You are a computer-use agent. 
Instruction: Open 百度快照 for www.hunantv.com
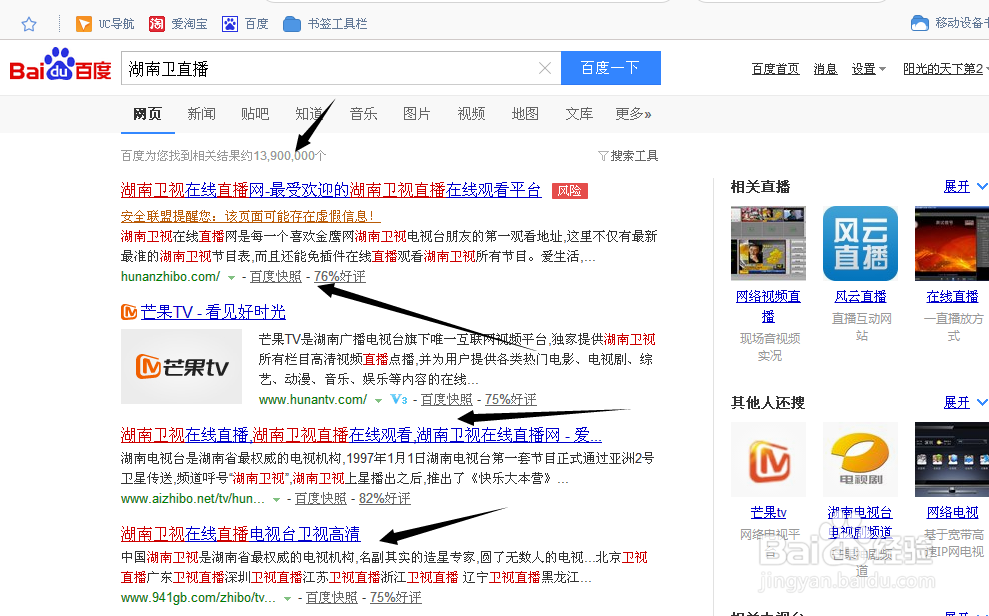coord(447,399)
